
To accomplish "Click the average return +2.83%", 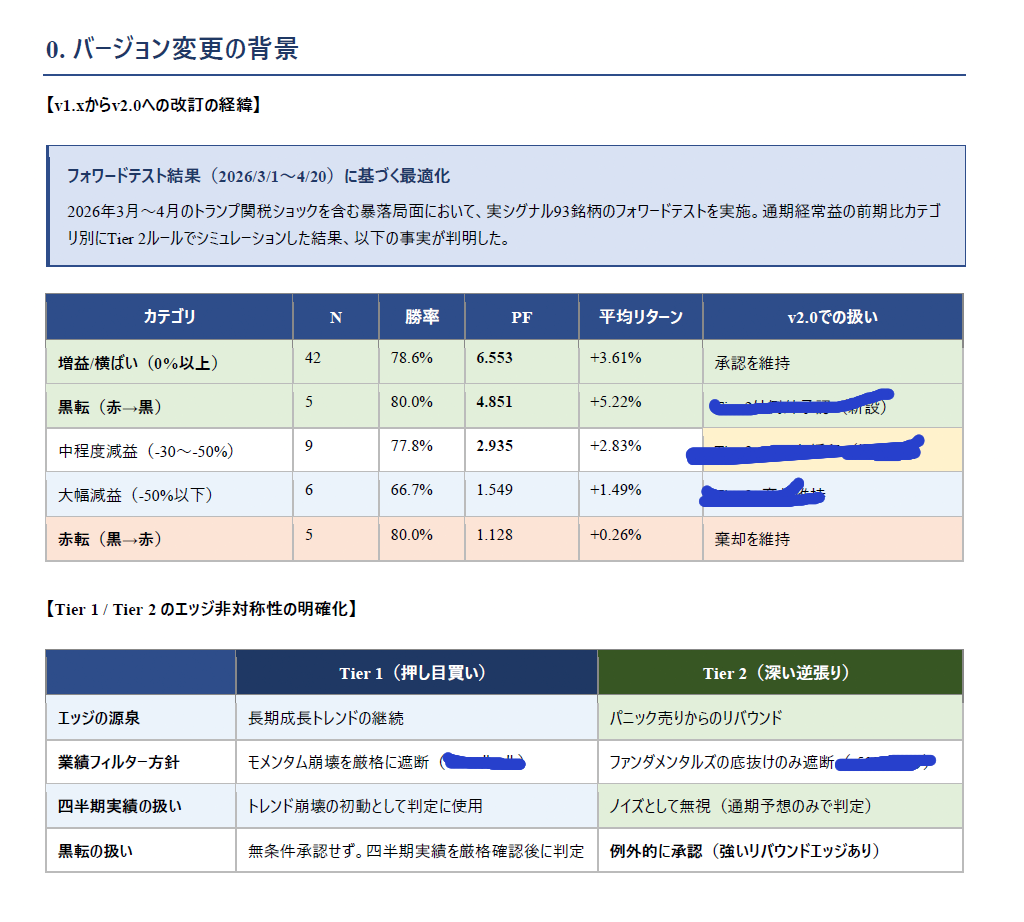I will pos(615,446).
